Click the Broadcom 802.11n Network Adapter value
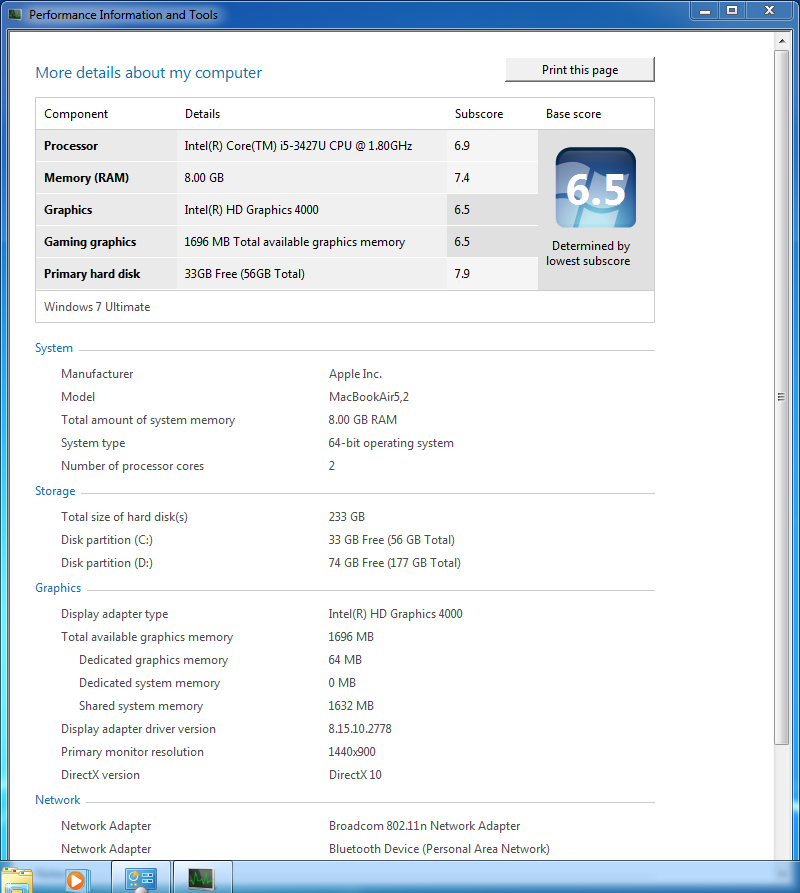This screenshot has width=800, height=893. click(x=424, y=826)
